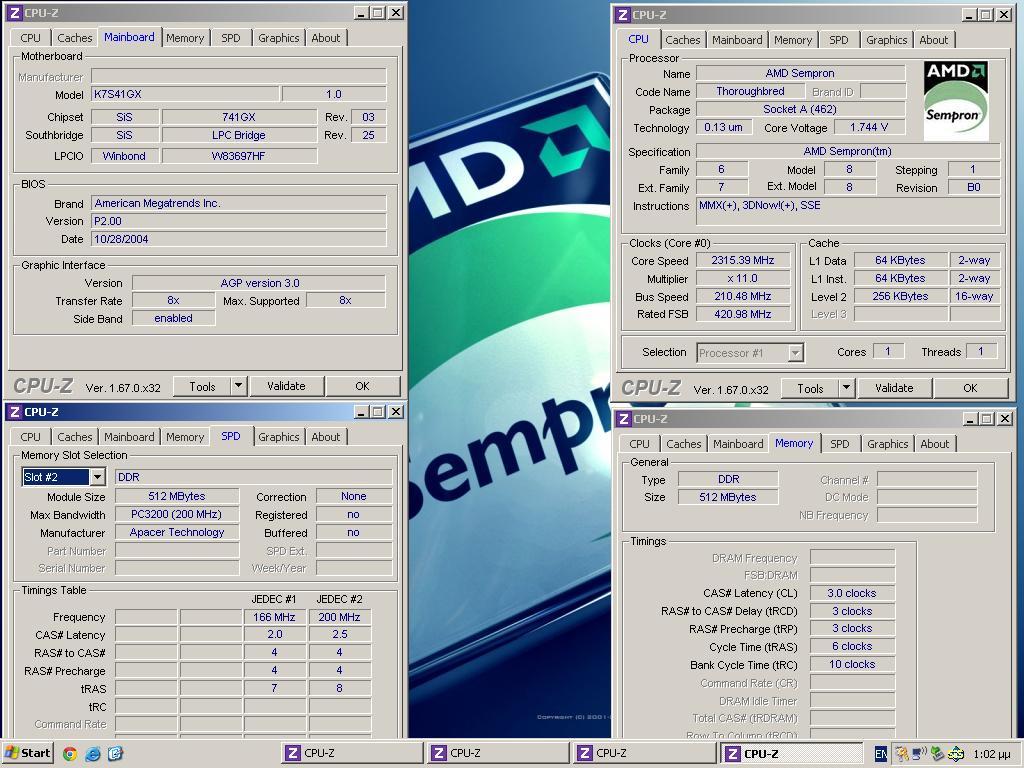This screenshot has width=1024, height=768.
Task: Click the BIOS version P2.00 field
Action: [x=238, y=221]
